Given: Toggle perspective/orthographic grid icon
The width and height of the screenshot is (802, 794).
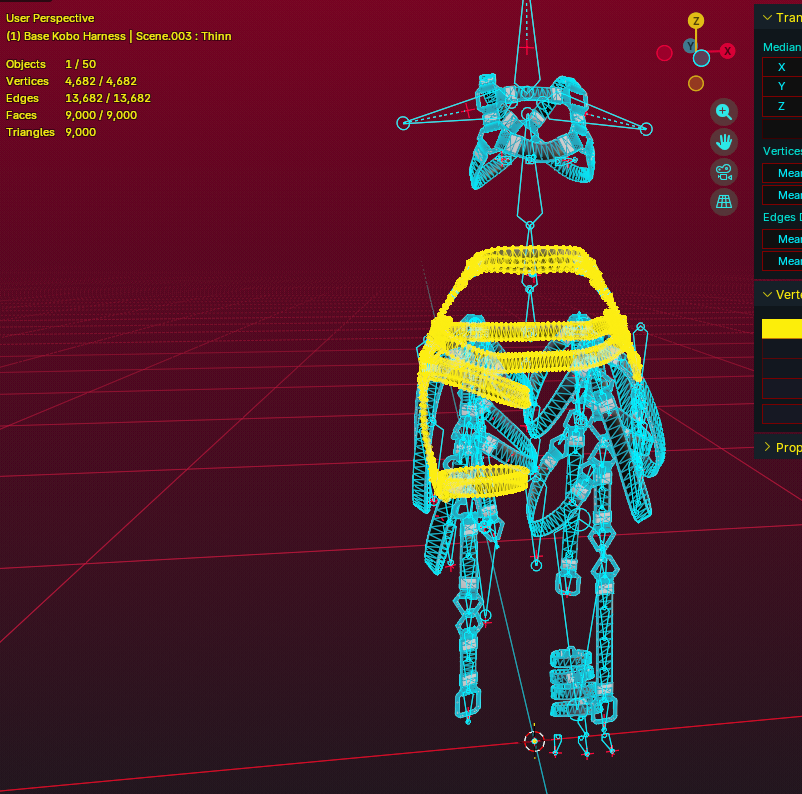Looking at the screenshot, I should pos(724,202).
